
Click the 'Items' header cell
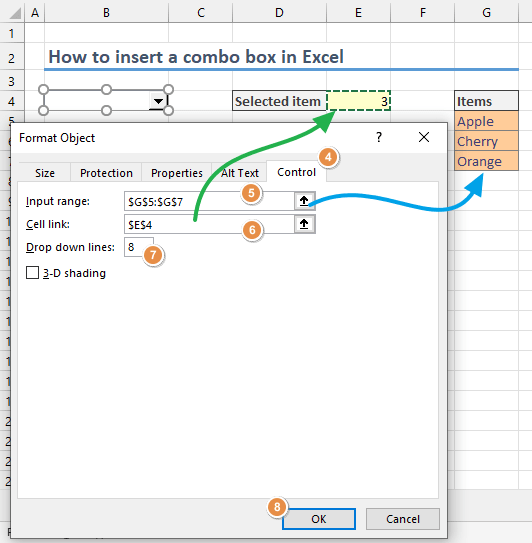486,101
